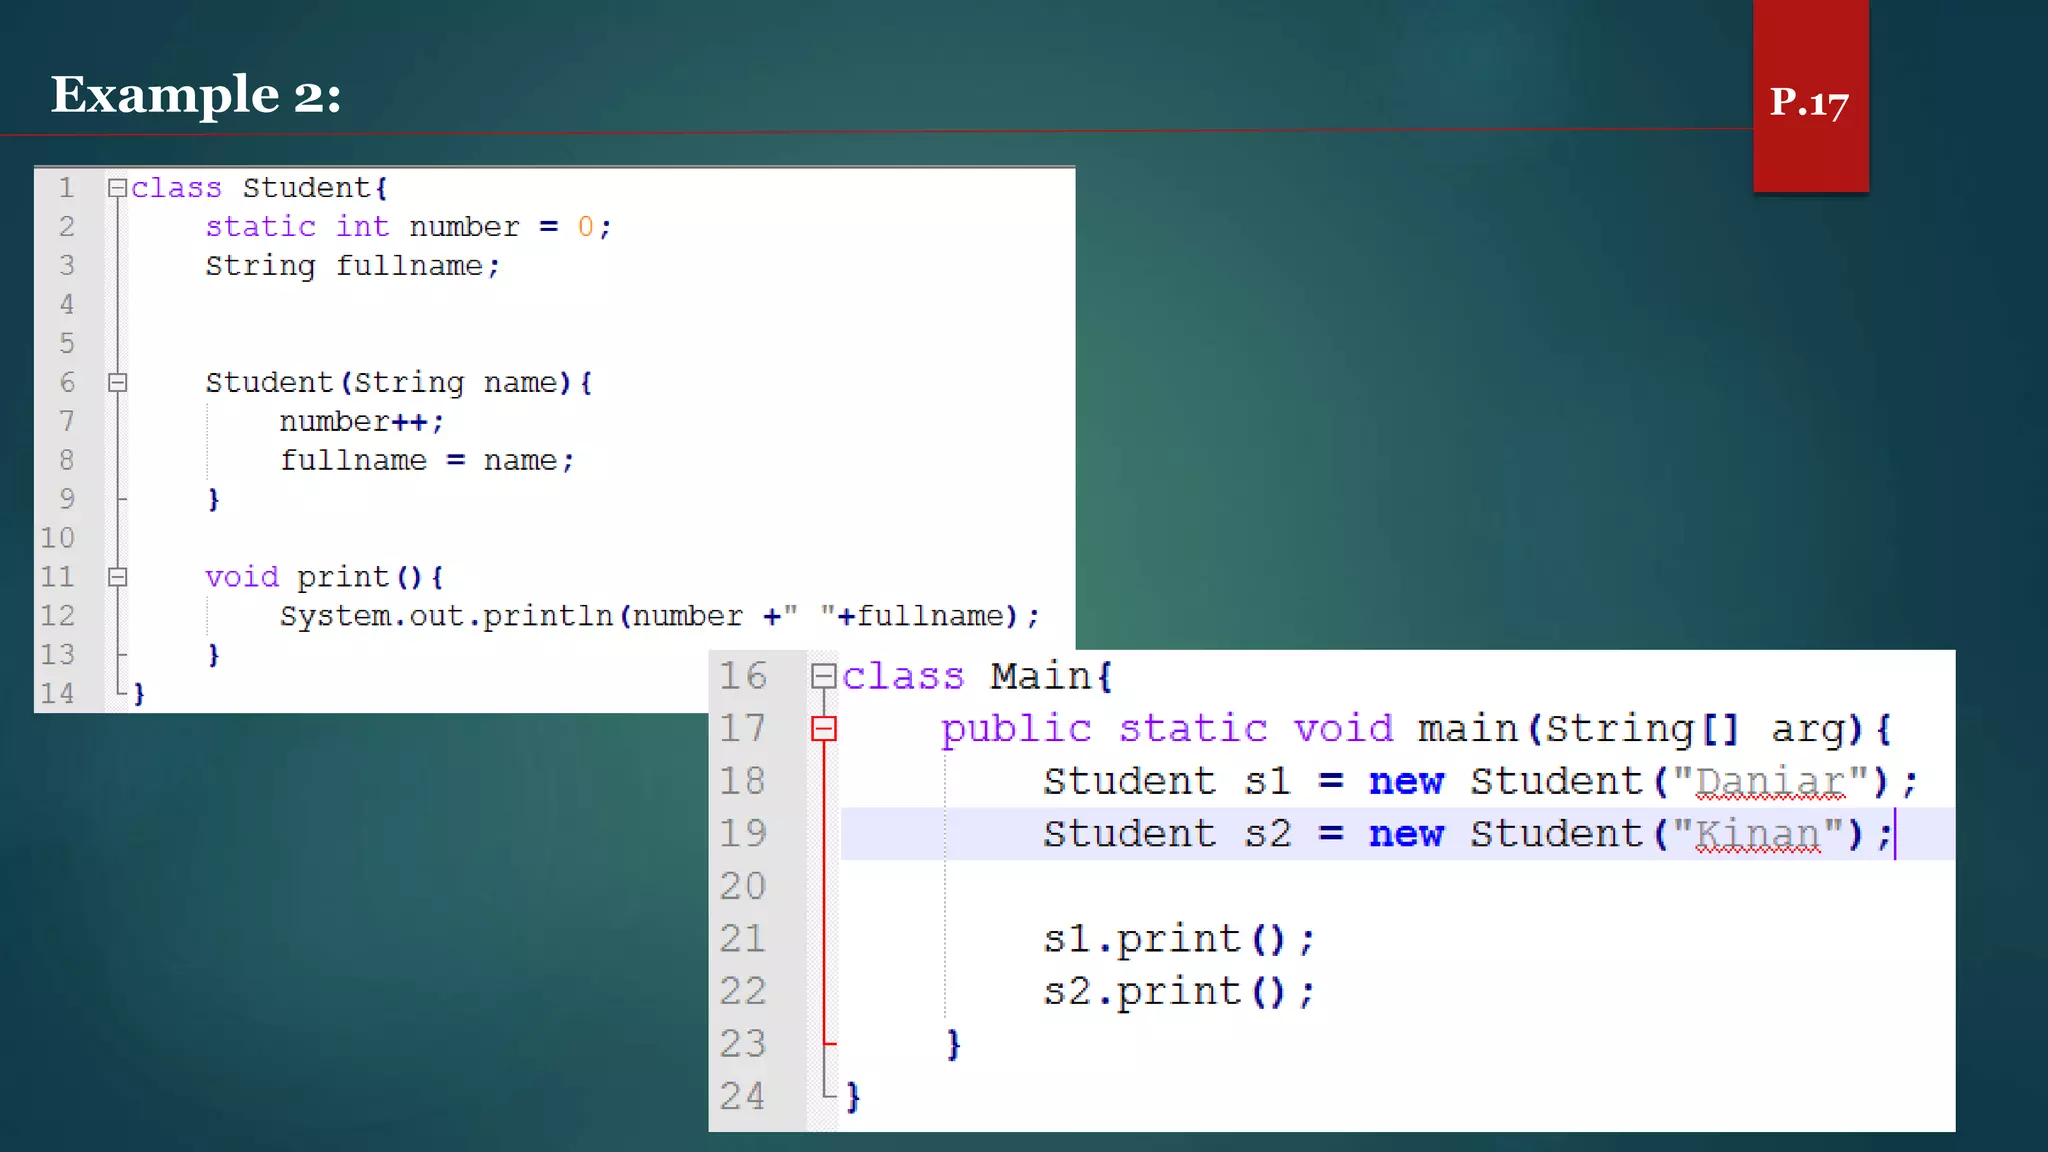Click 'String fullname;' on line 3

coord(352,266)
